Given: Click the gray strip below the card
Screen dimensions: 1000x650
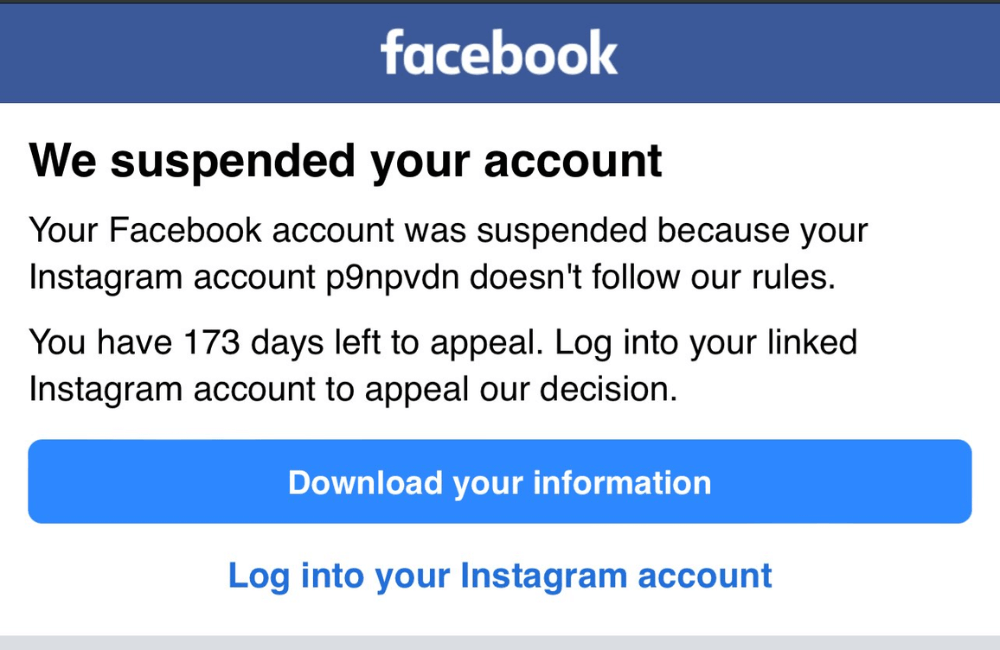Looking at the screenshot, I should 500,642.
